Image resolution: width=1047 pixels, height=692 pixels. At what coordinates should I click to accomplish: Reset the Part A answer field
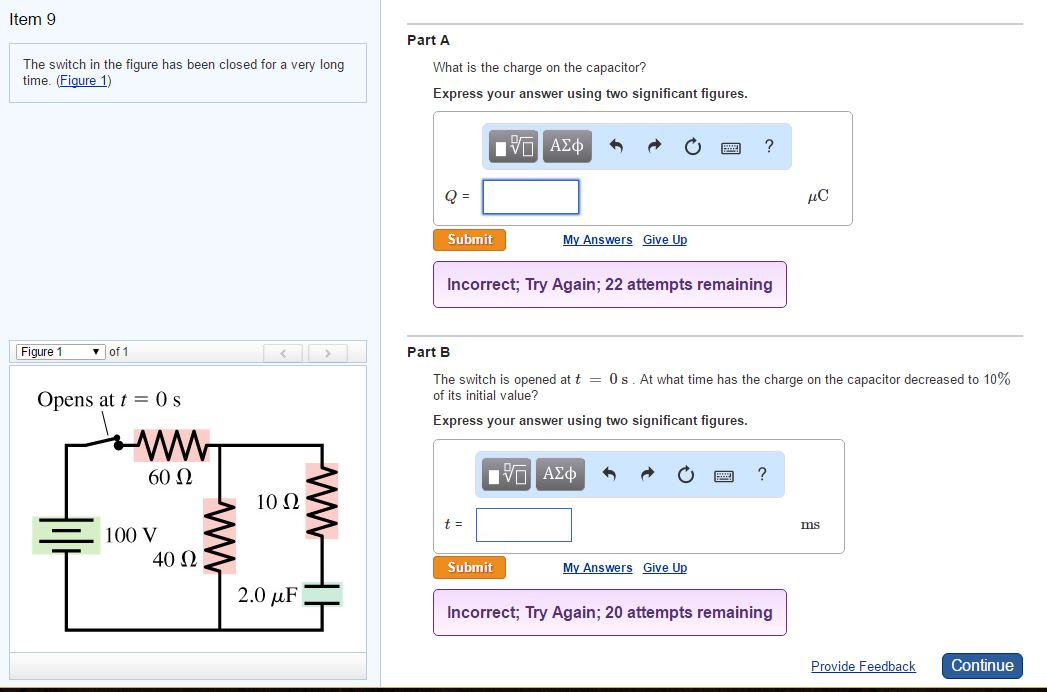[692, 146]
